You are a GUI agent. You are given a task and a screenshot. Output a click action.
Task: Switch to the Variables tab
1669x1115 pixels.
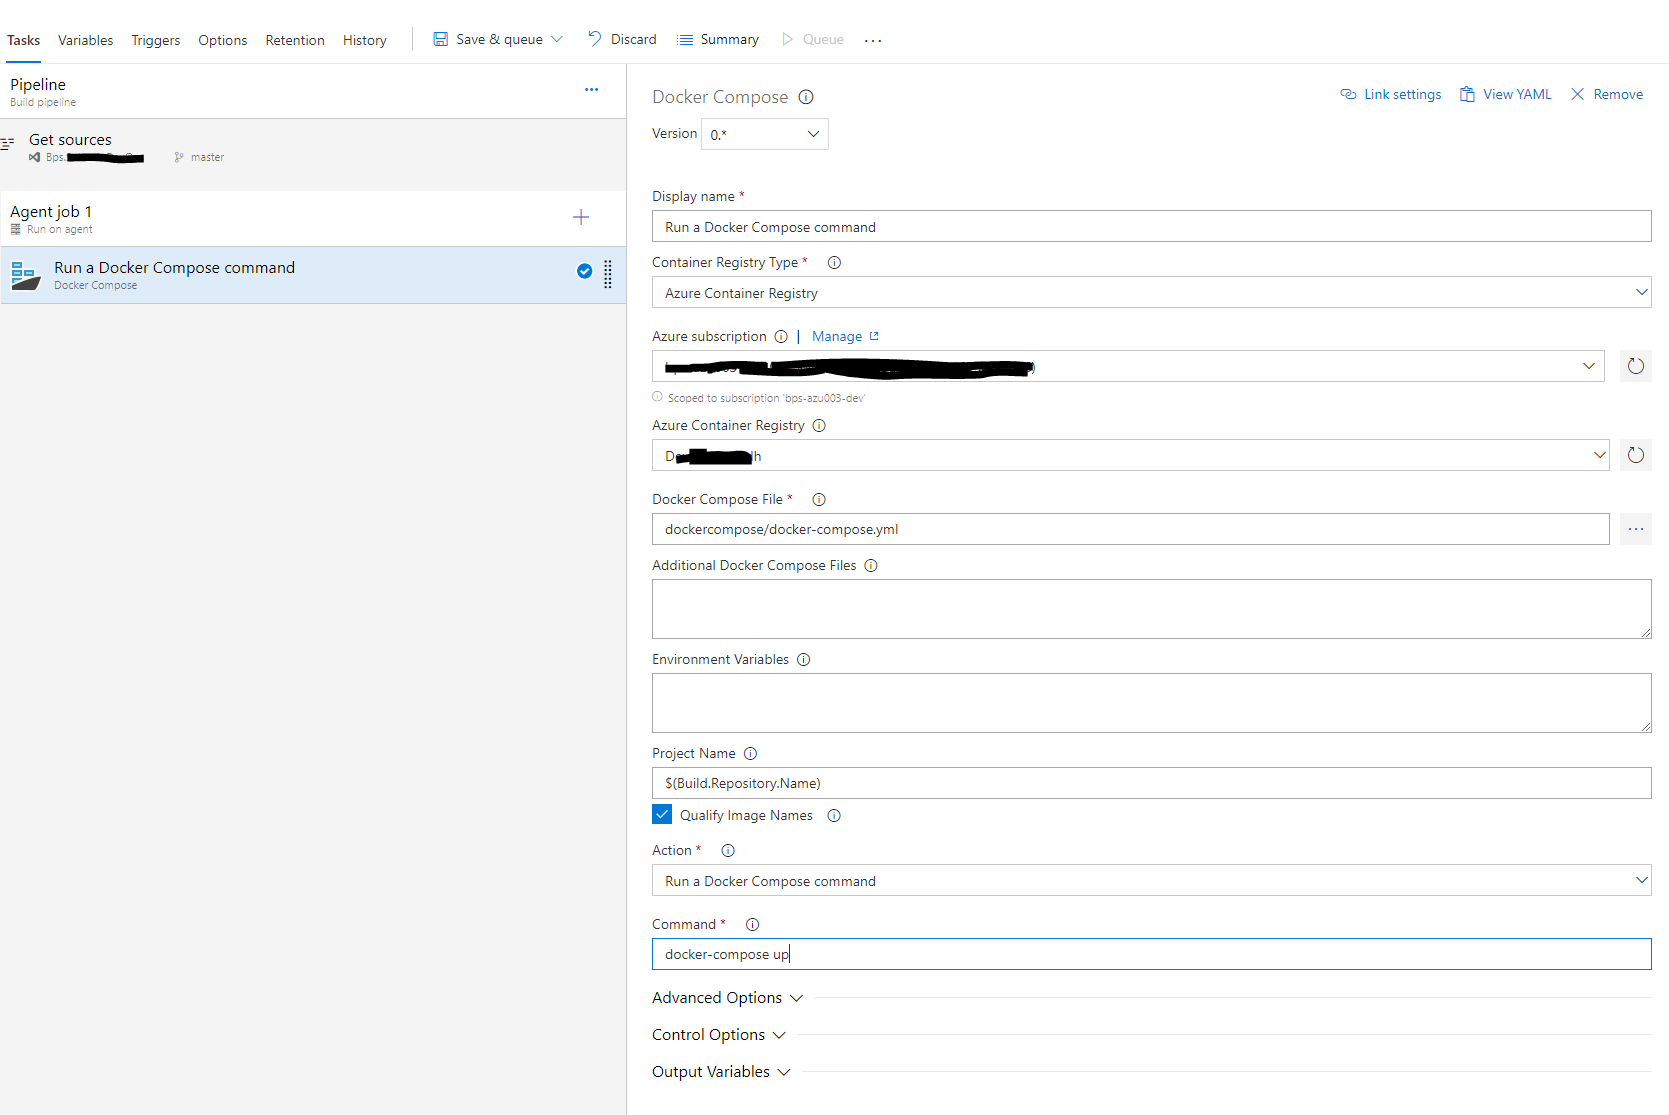[85, 40]
